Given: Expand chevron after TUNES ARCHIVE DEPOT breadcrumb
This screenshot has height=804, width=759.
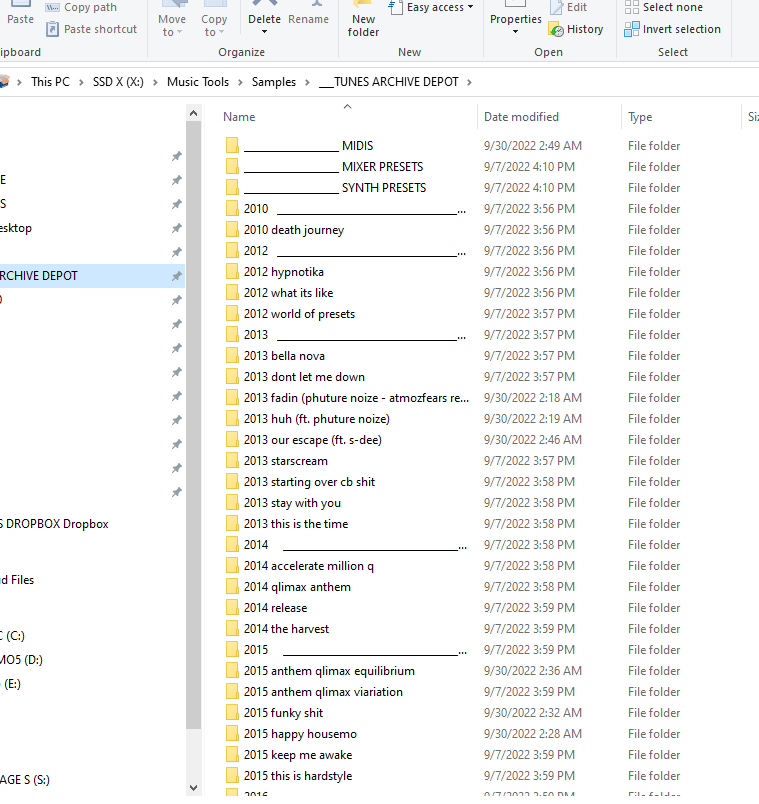Looking at the screenshot, I should click(x=469, y=83).
